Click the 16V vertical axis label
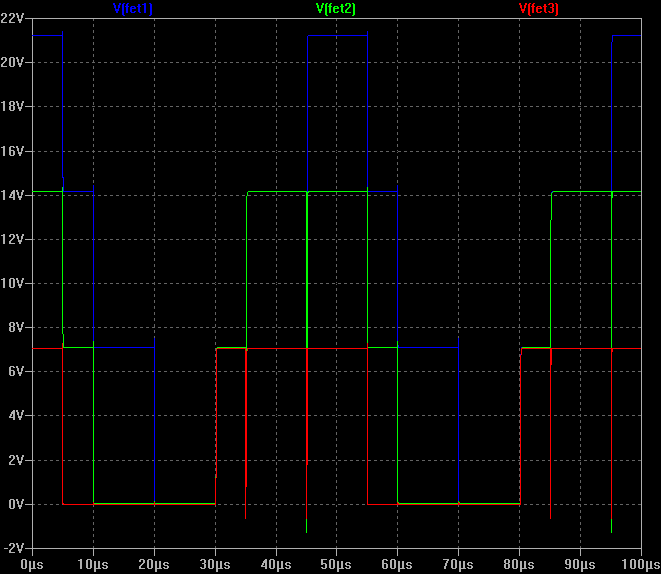This screenshot has height=574, width=661. coord(12,151)
